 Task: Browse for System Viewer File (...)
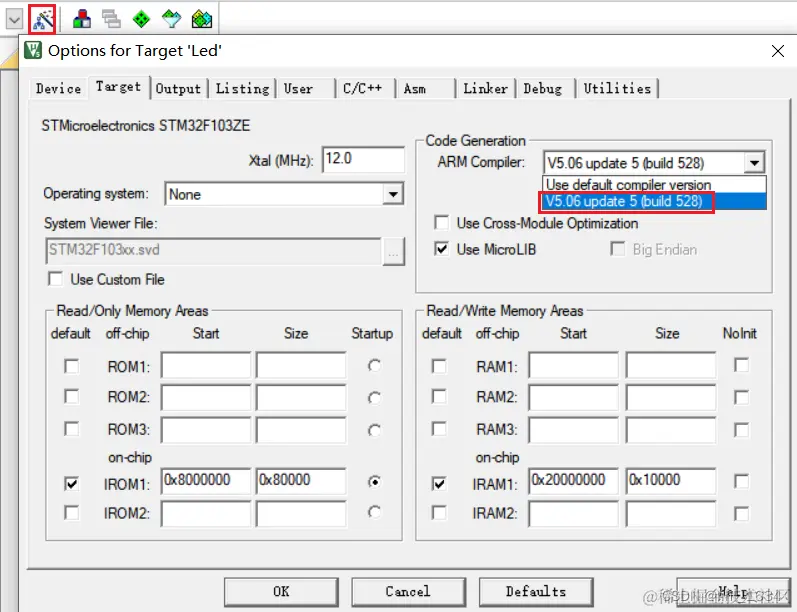[x=393, y=251]
